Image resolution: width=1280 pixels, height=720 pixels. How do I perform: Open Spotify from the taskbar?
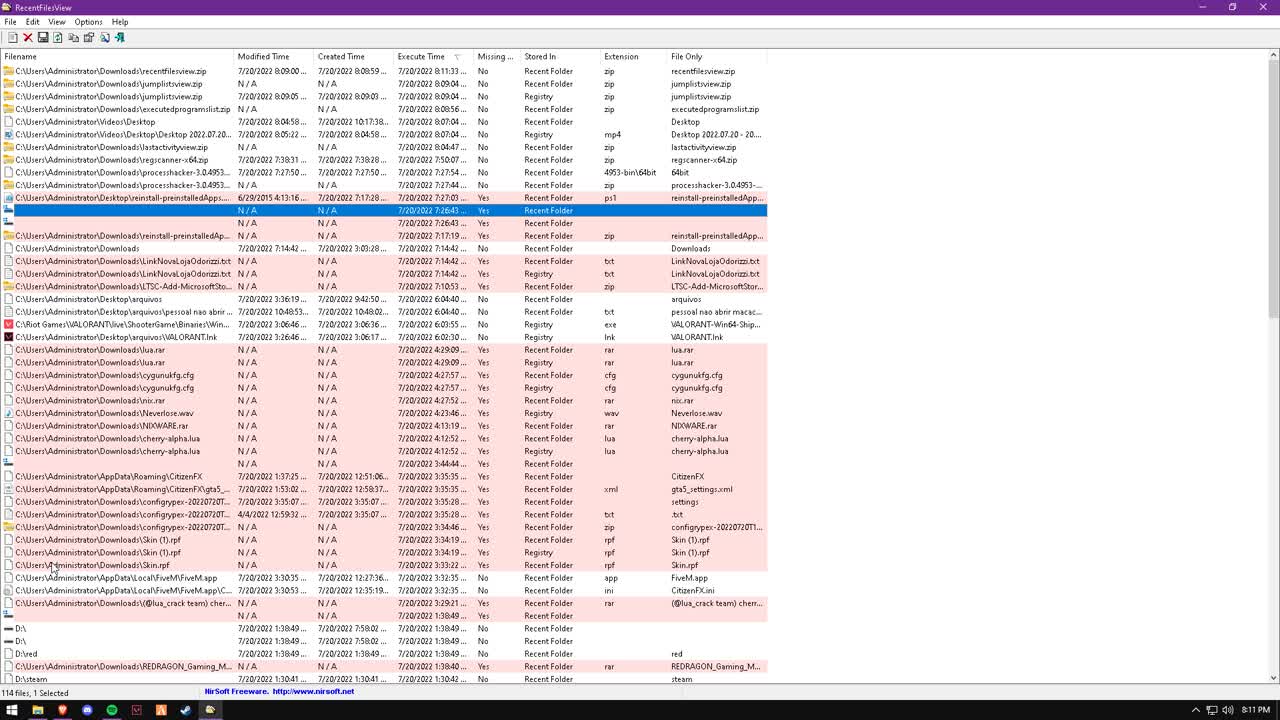pyautogui.click(x=112, y=710)
